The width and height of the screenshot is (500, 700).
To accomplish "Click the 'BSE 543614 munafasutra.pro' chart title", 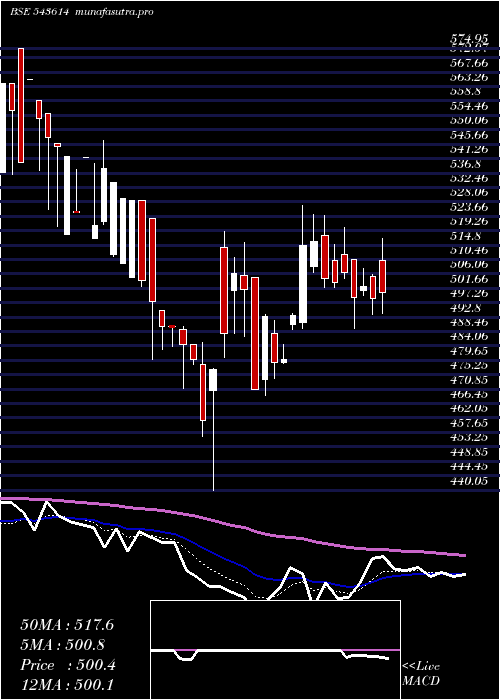I will (82, 12).
